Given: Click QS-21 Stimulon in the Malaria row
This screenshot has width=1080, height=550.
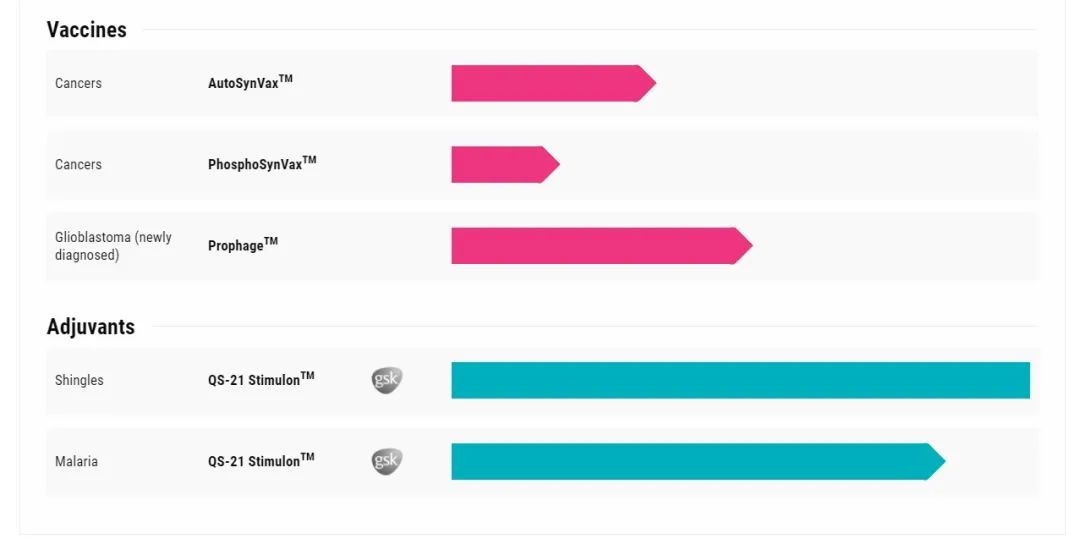Looking at the screenshot, I should (x=261, y=461).
